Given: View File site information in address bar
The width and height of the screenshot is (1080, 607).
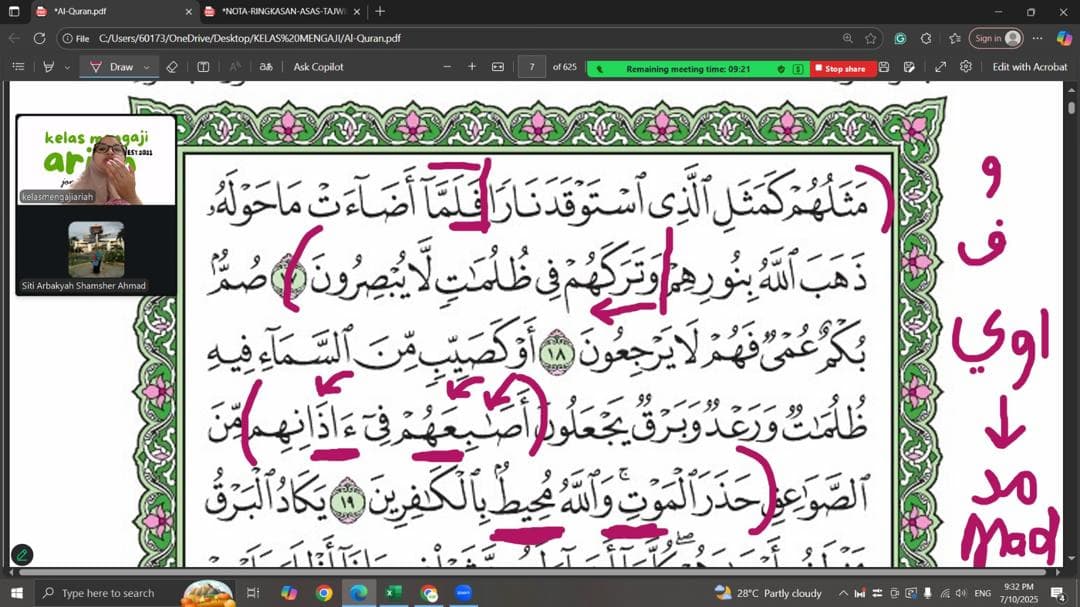Looking at the screenshot, I should click(x=76, y=39).
